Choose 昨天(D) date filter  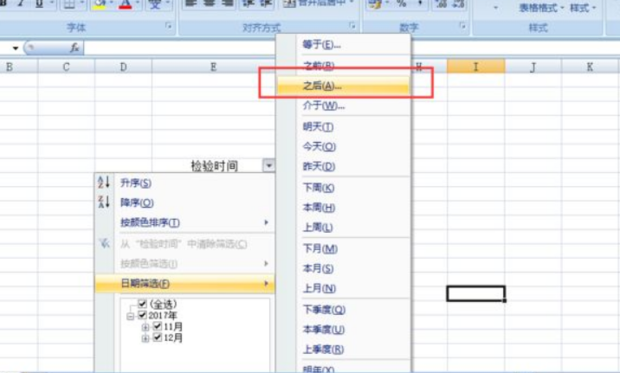click(343, 167)
